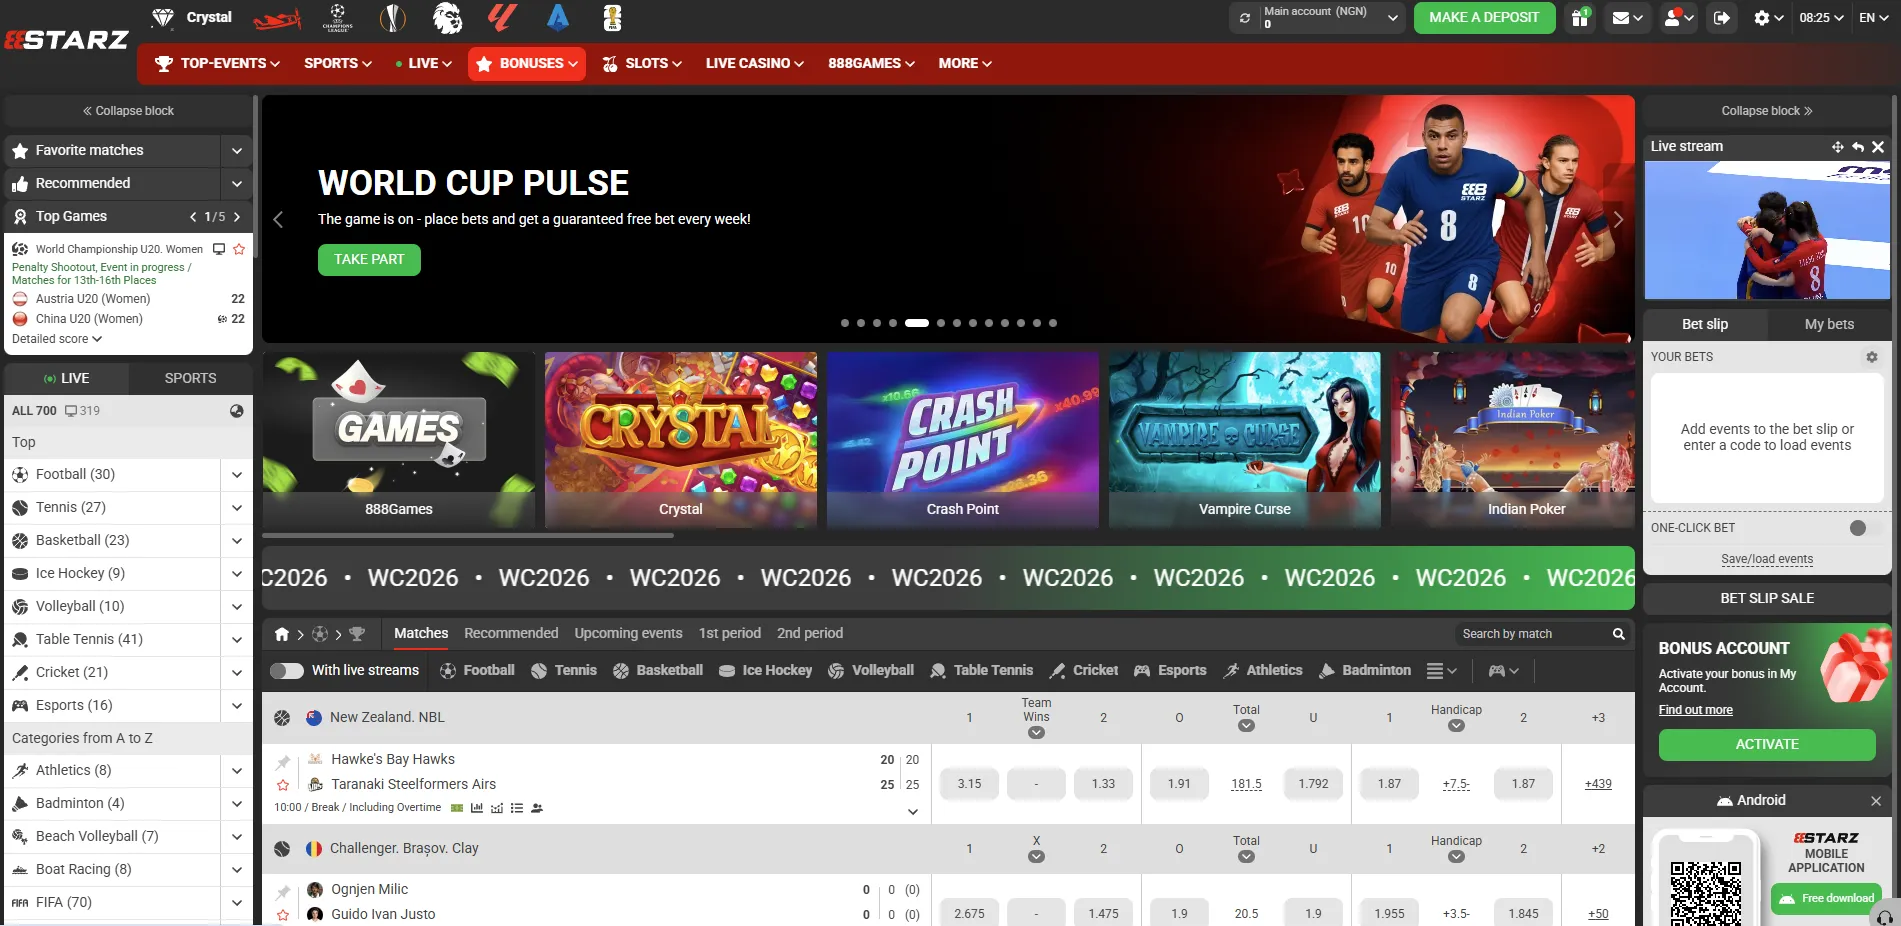This screenshot has height=926, width=1901.
Task: Open the settings gear in header
Action: 1768,18
